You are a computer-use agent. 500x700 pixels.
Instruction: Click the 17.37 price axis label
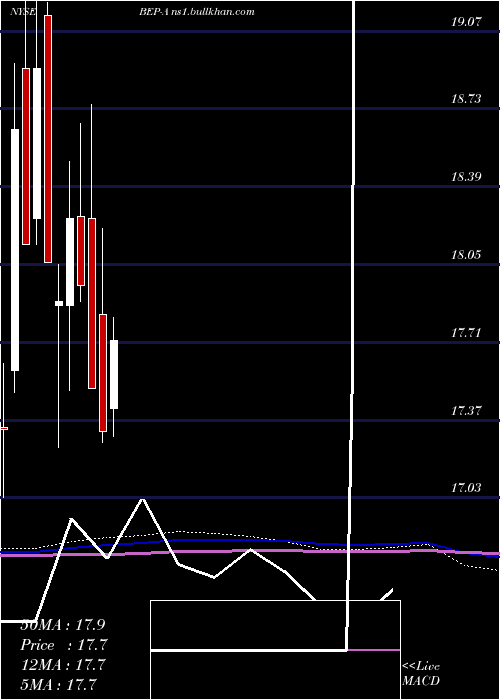click(466, 410)
